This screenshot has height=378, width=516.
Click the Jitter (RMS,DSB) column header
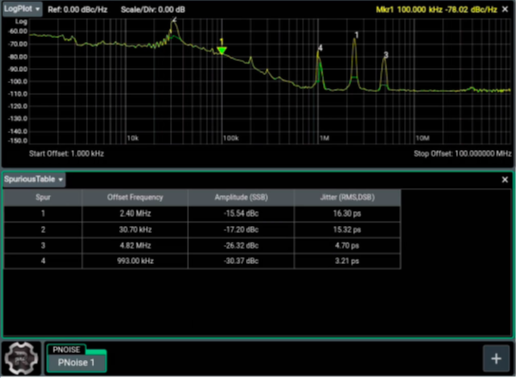point(347,197)
